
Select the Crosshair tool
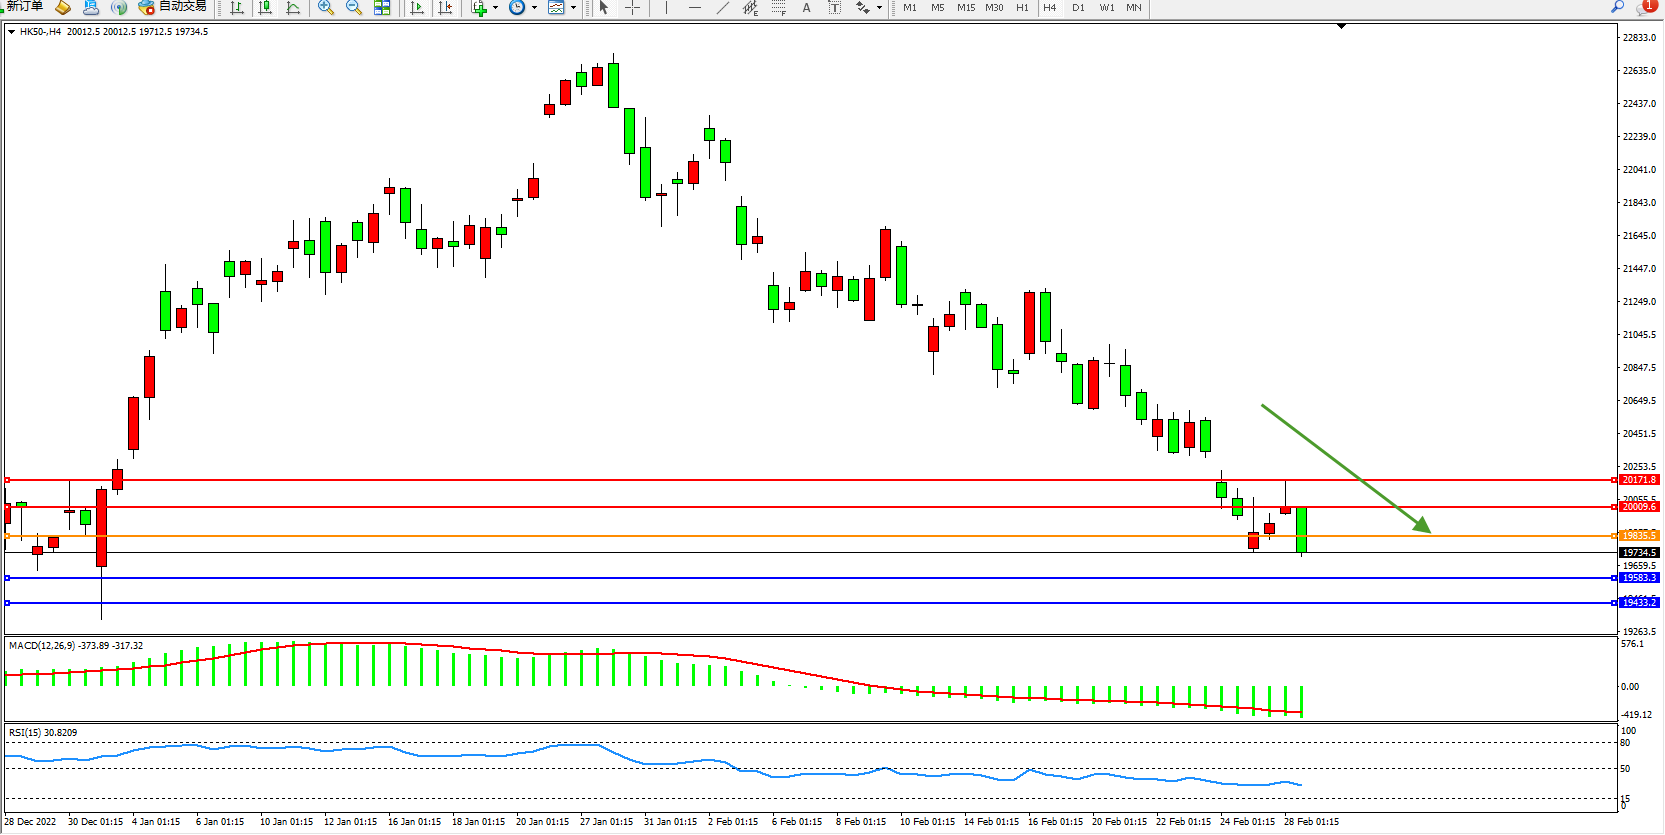pyautogui.click(x=633, y=8)
